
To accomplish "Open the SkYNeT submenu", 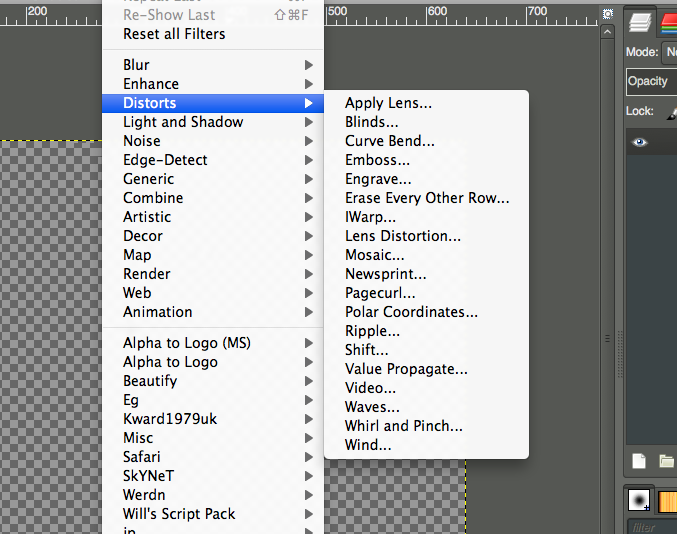I will [x=213, y=476].
